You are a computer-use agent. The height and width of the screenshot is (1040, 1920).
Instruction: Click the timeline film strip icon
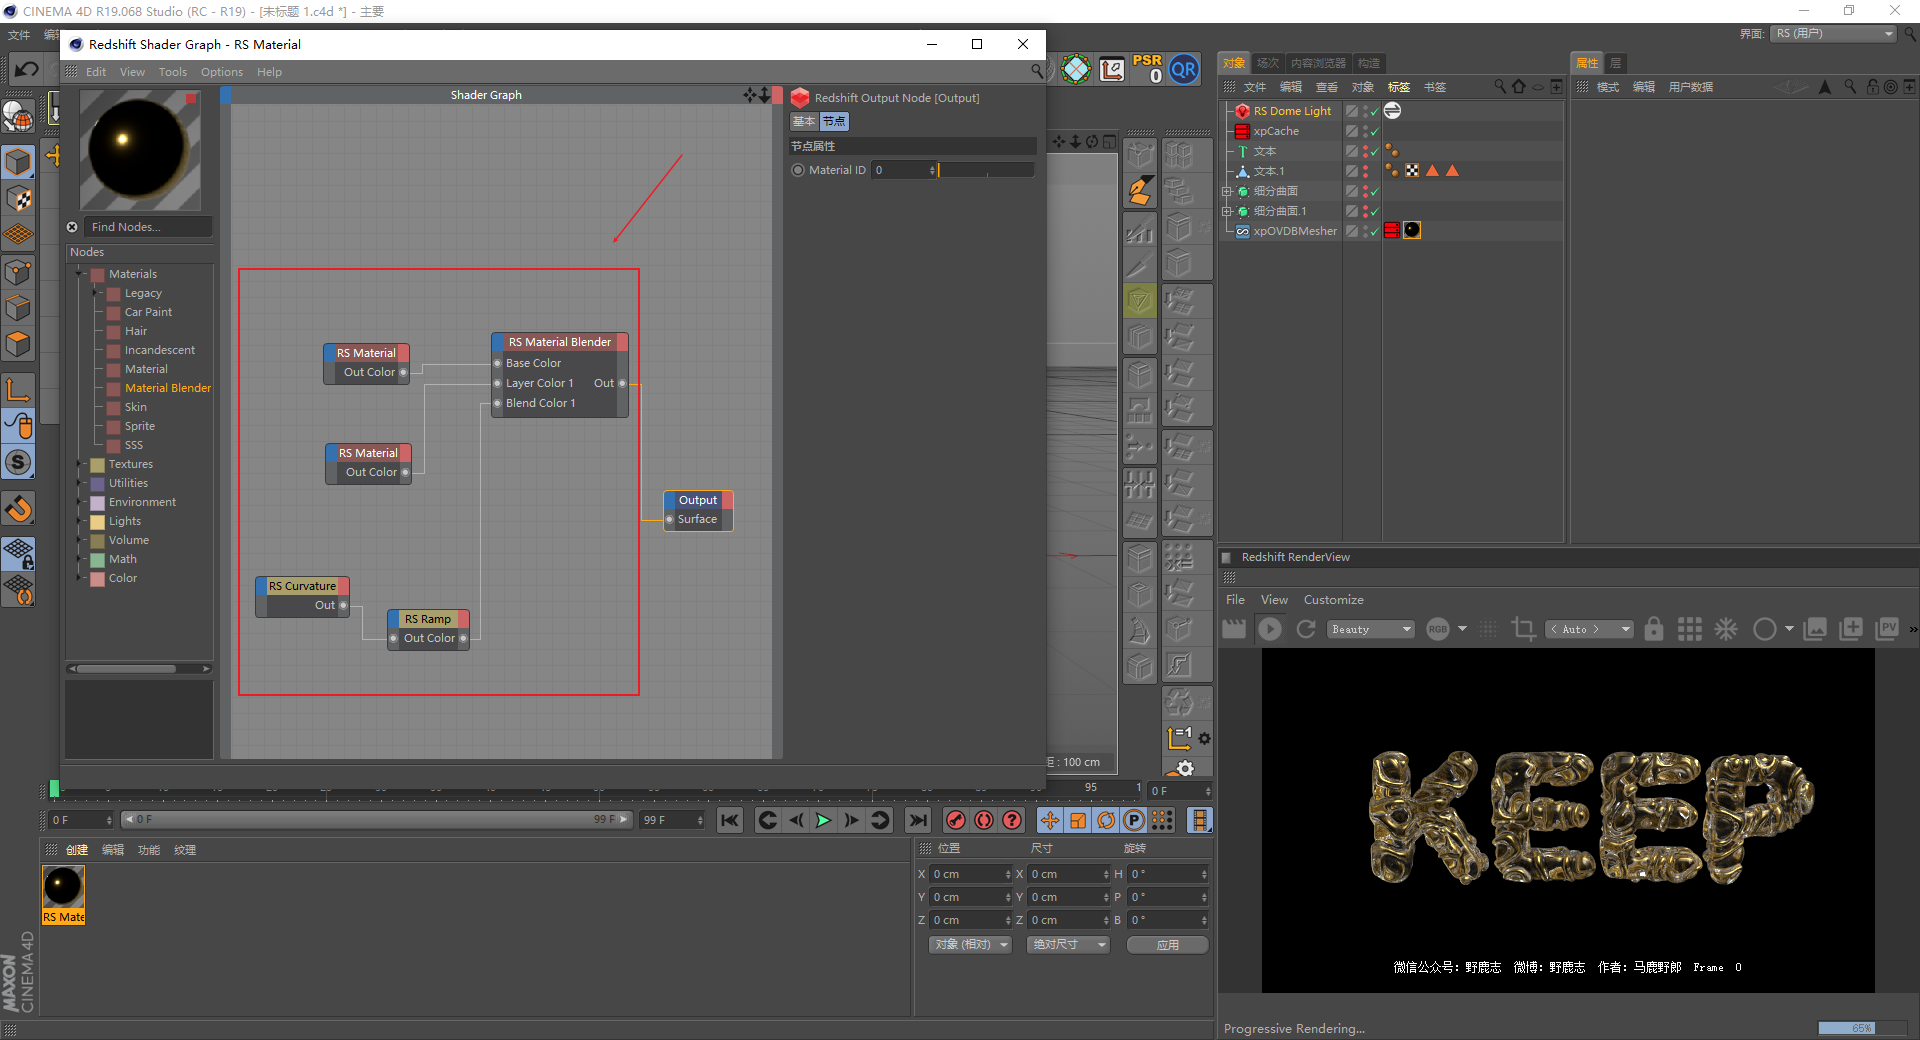pos(1199,821)
